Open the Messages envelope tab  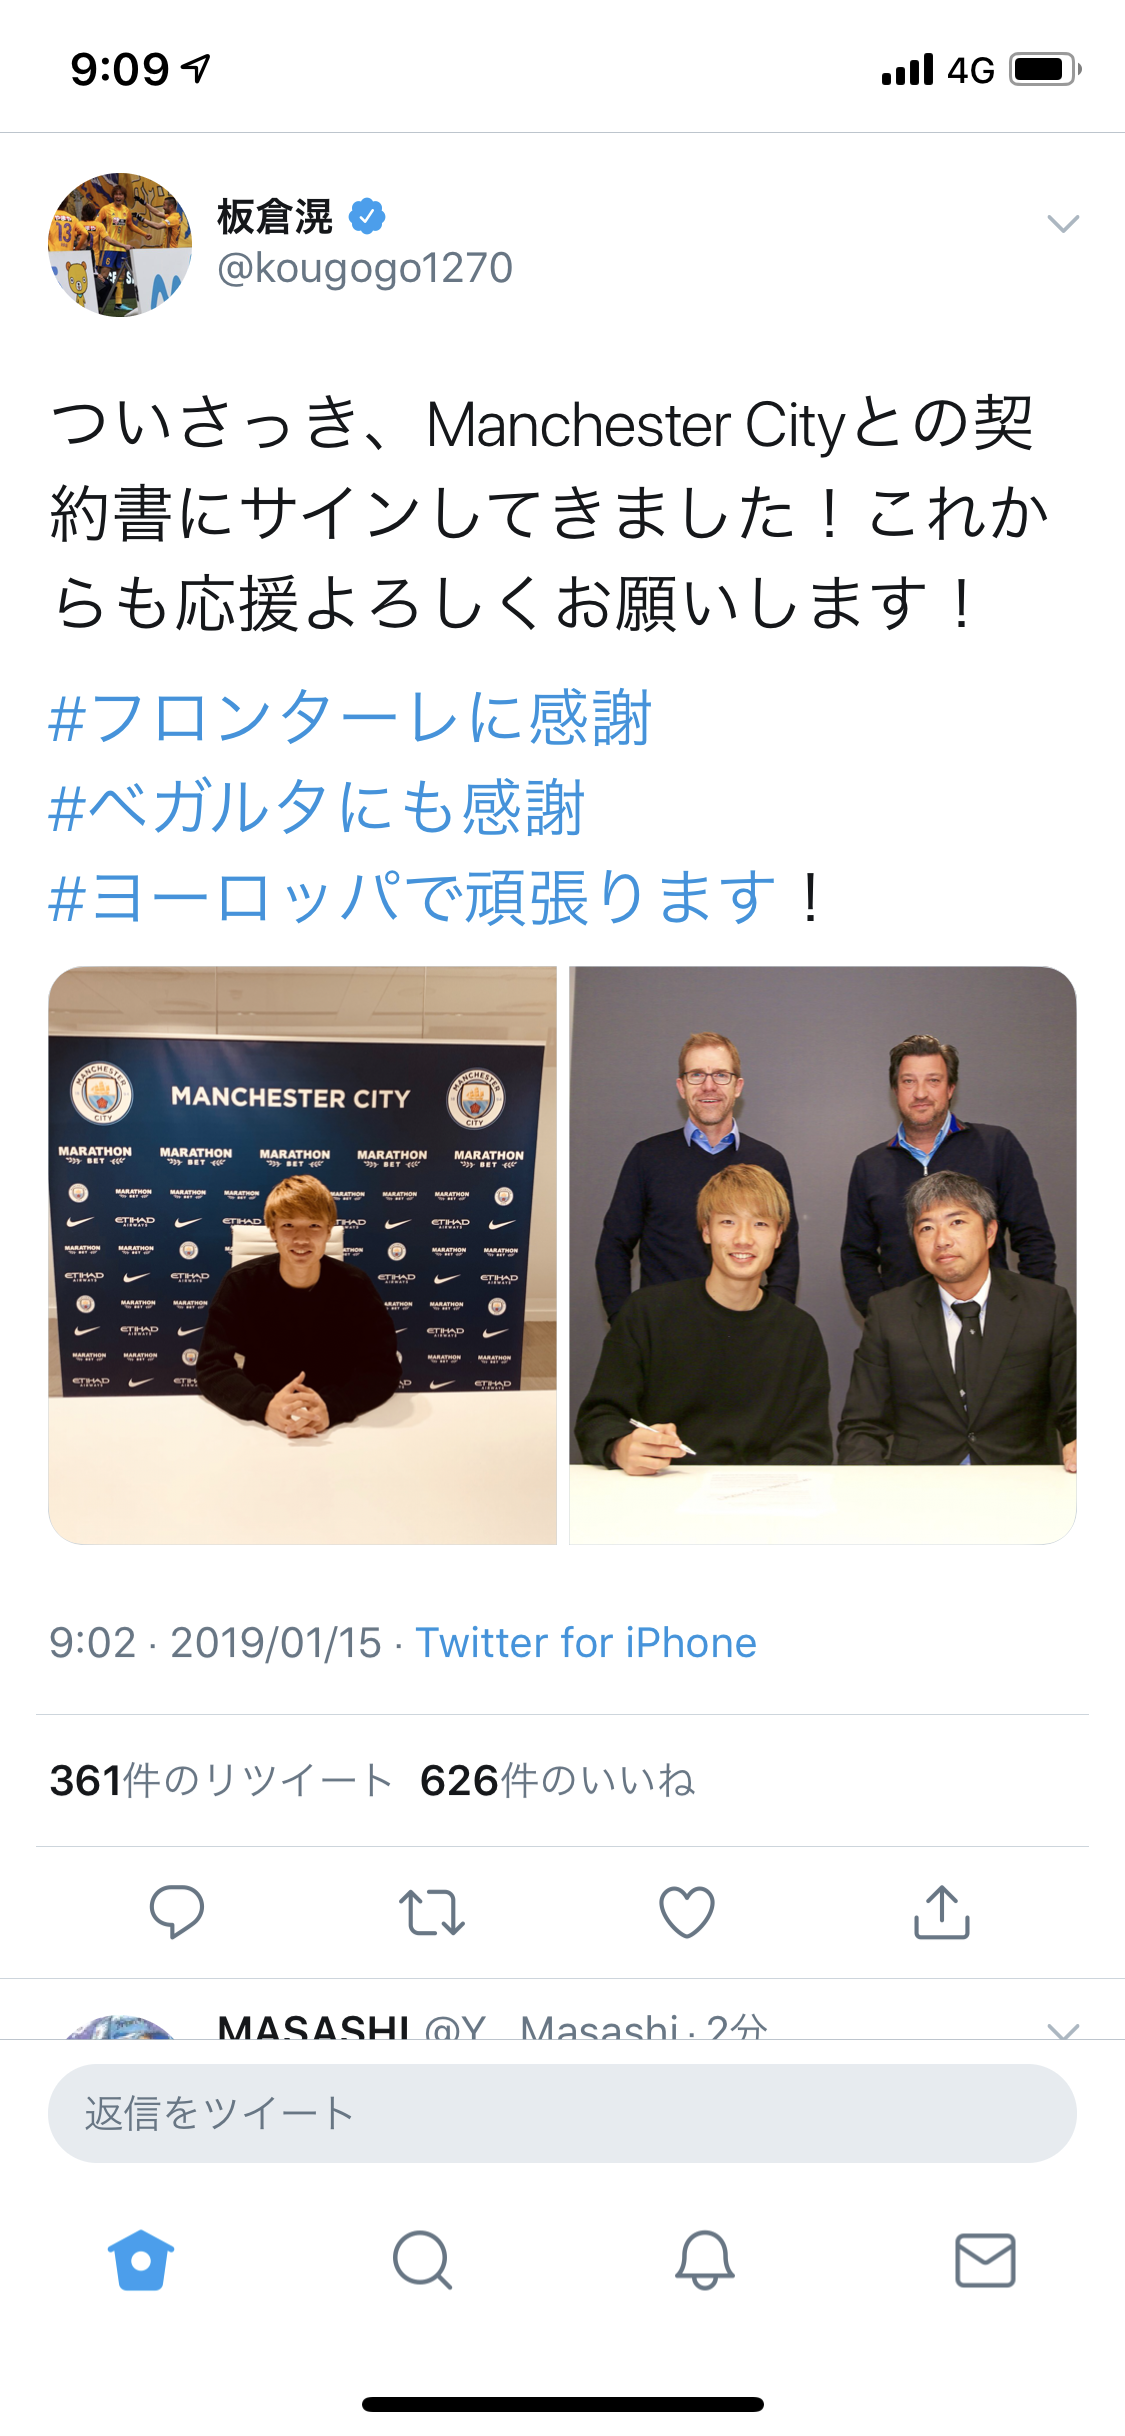point(986,2260)
